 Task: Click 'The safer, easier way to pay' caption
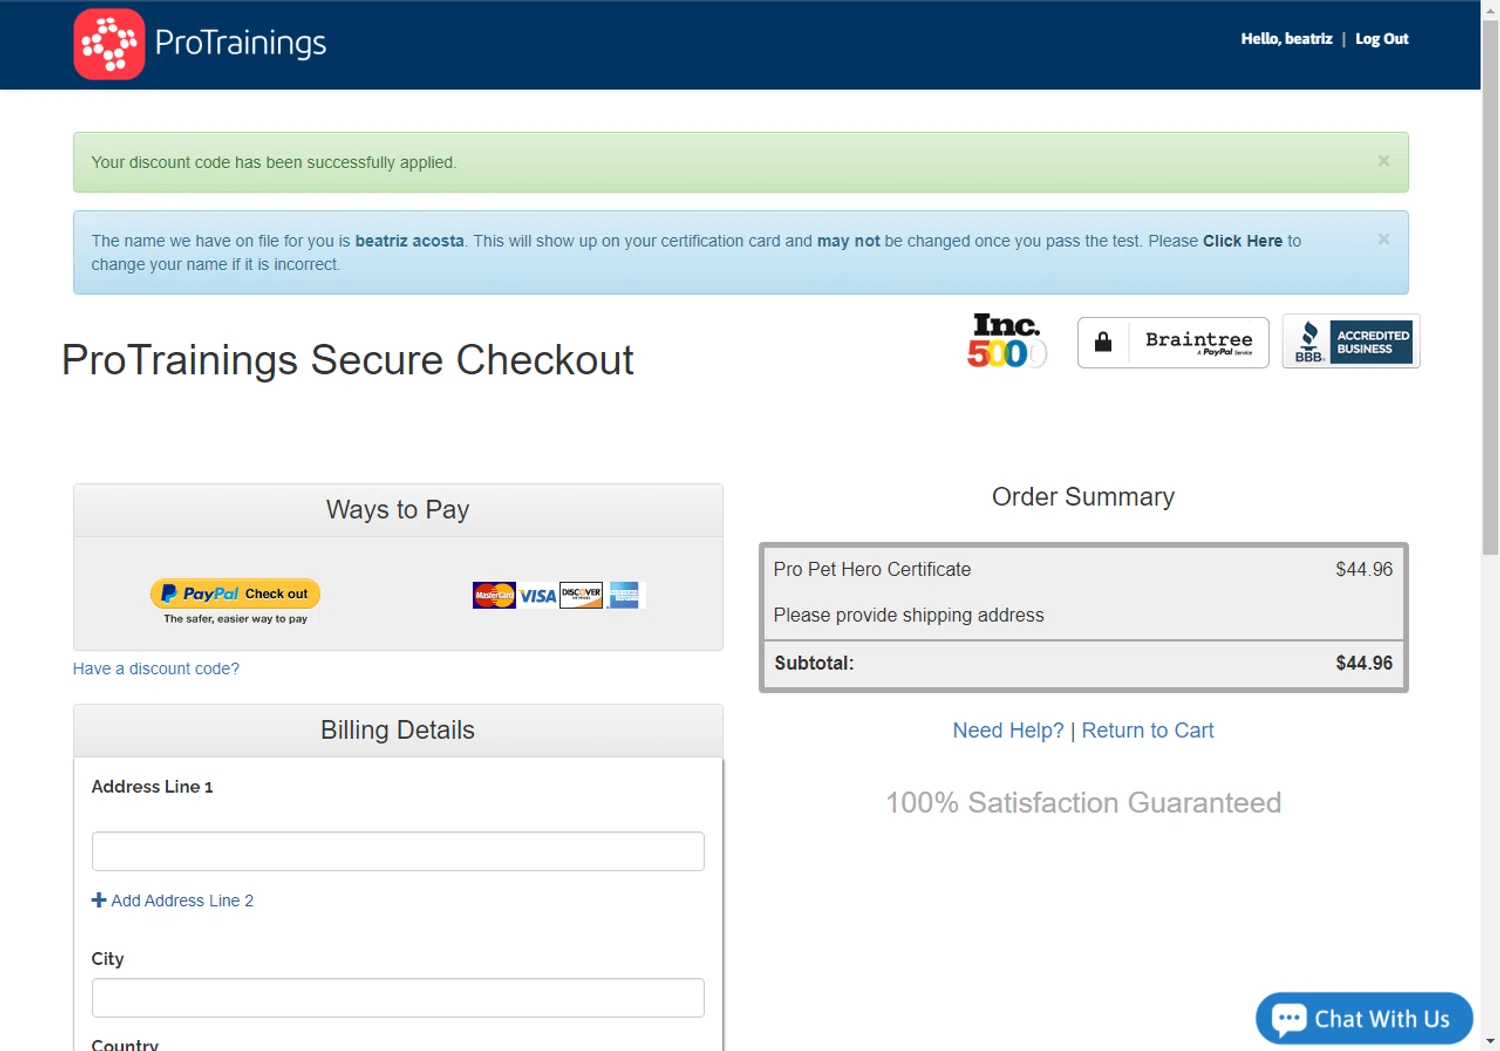click(x=235, y=619)
